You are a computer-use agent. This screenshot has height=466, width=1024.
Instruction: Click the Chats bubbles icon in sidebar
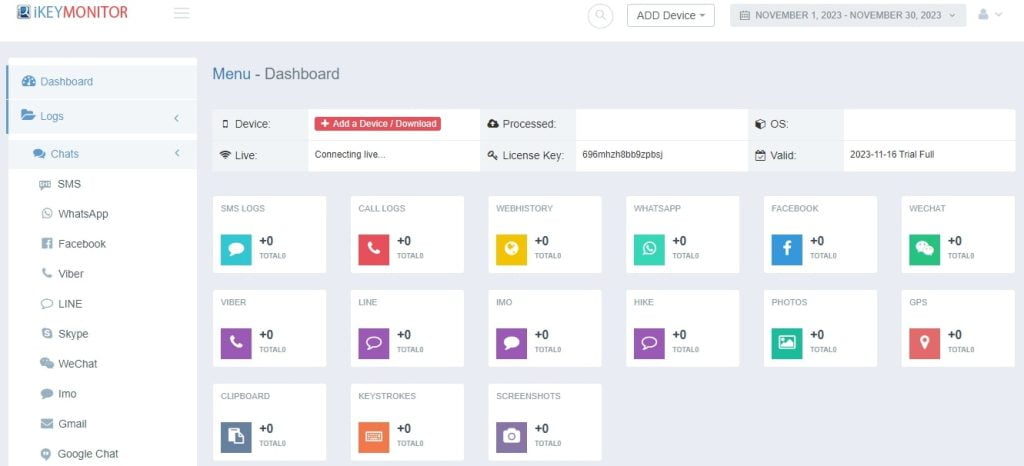[39, 154]
